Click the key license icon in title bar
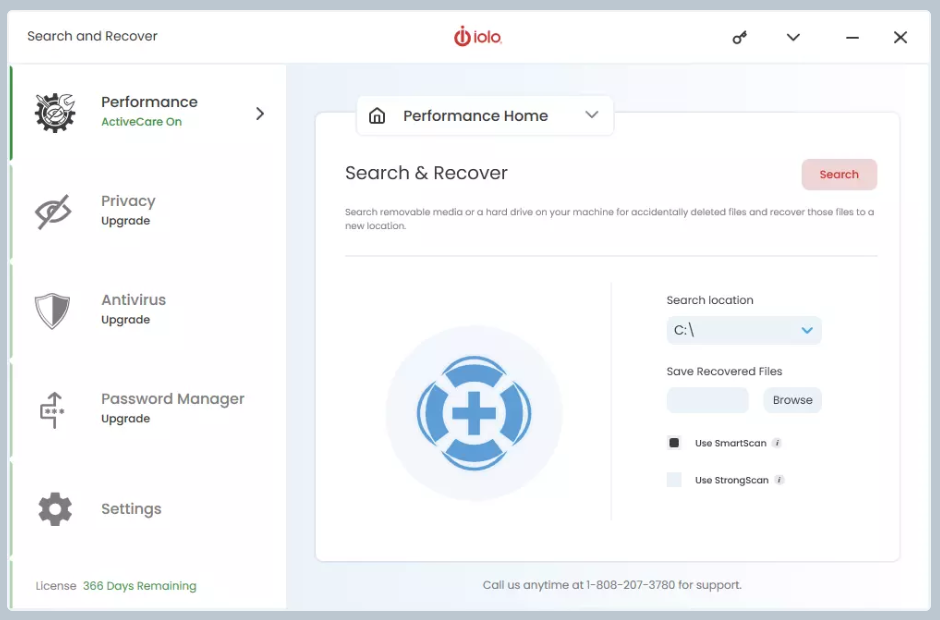The image size is (940, 620). 740,38
